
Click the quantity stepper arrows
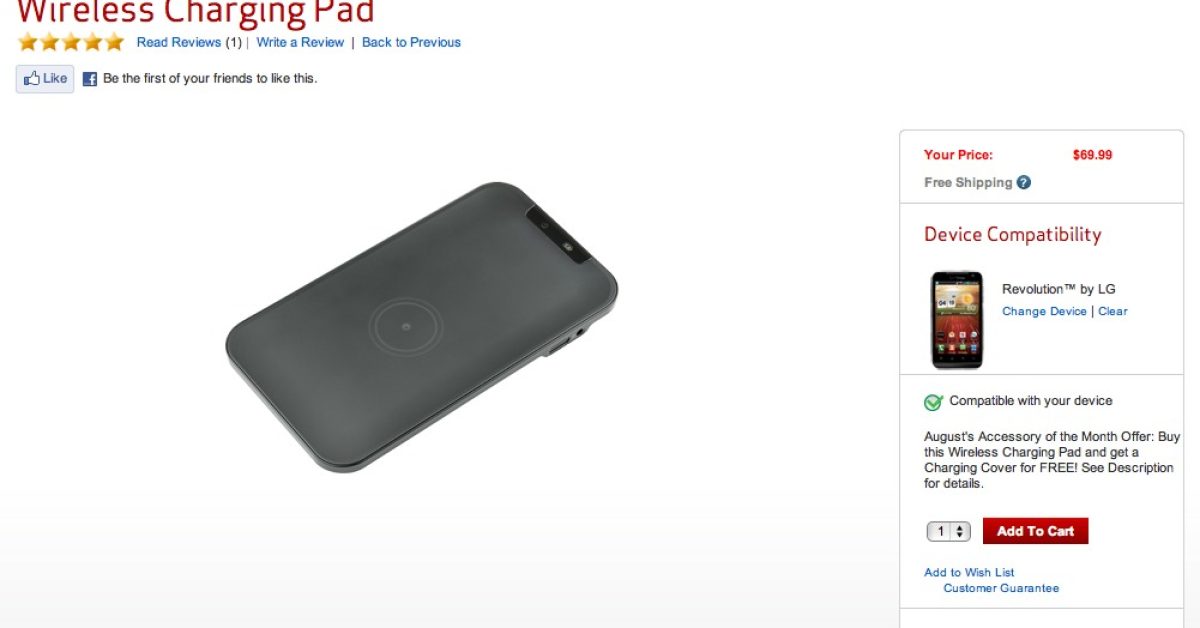pos(961,532)
